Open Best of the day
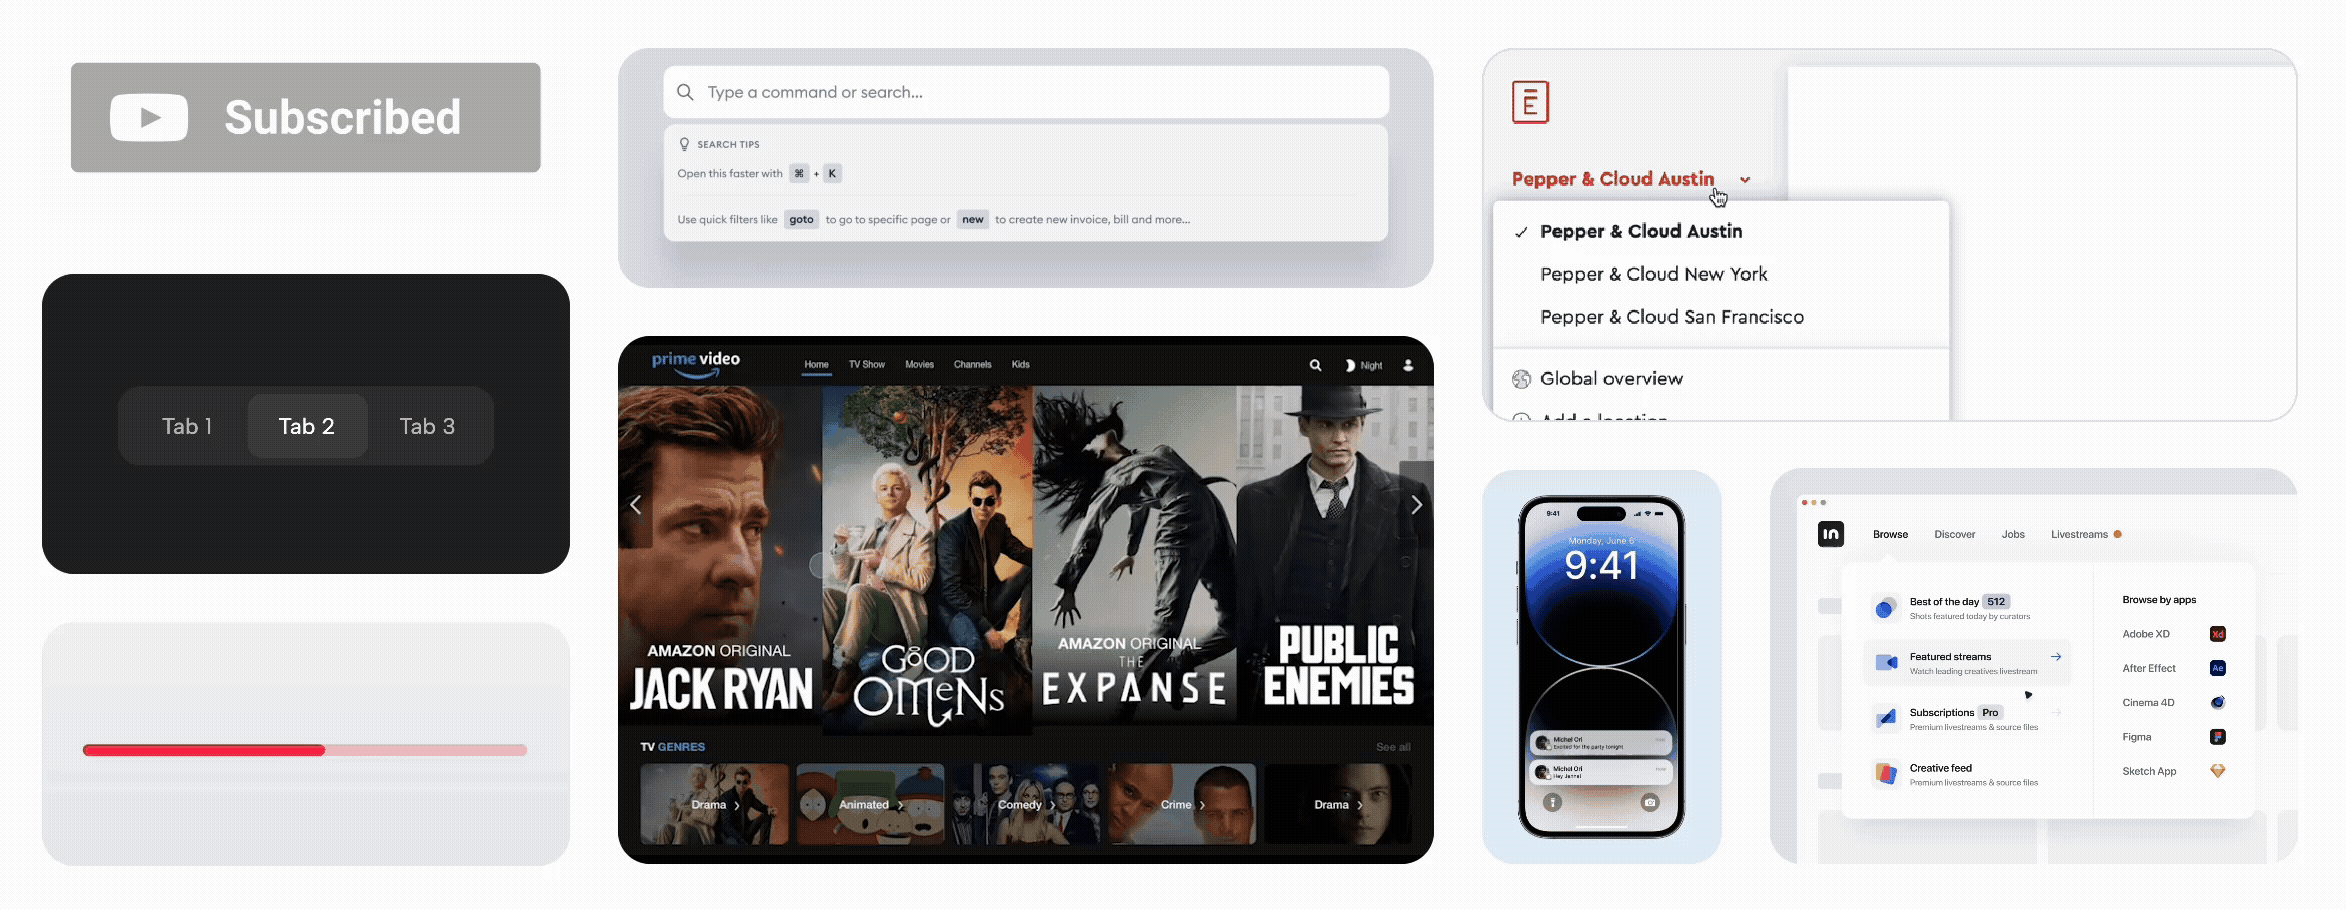 coord(1967,607)
